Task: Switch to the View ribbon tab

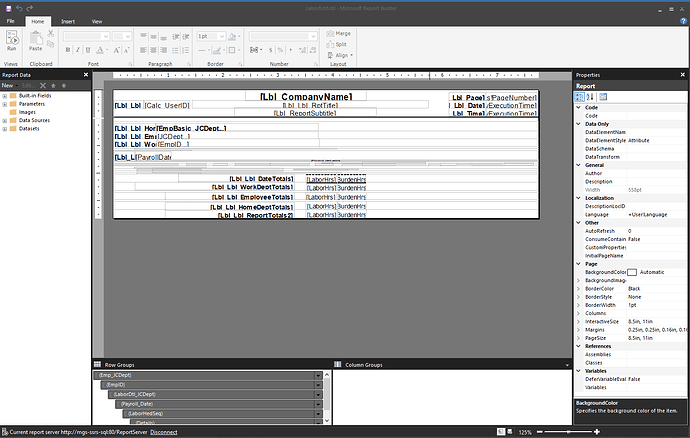Action: pyautogui.click(x=97, y=21)
